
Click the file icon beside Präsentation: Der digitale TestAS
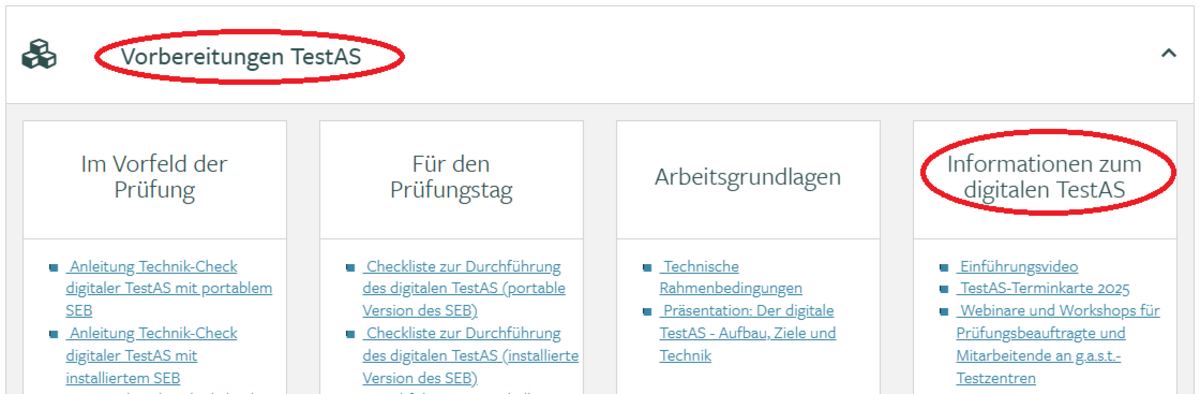click(648, 312)
